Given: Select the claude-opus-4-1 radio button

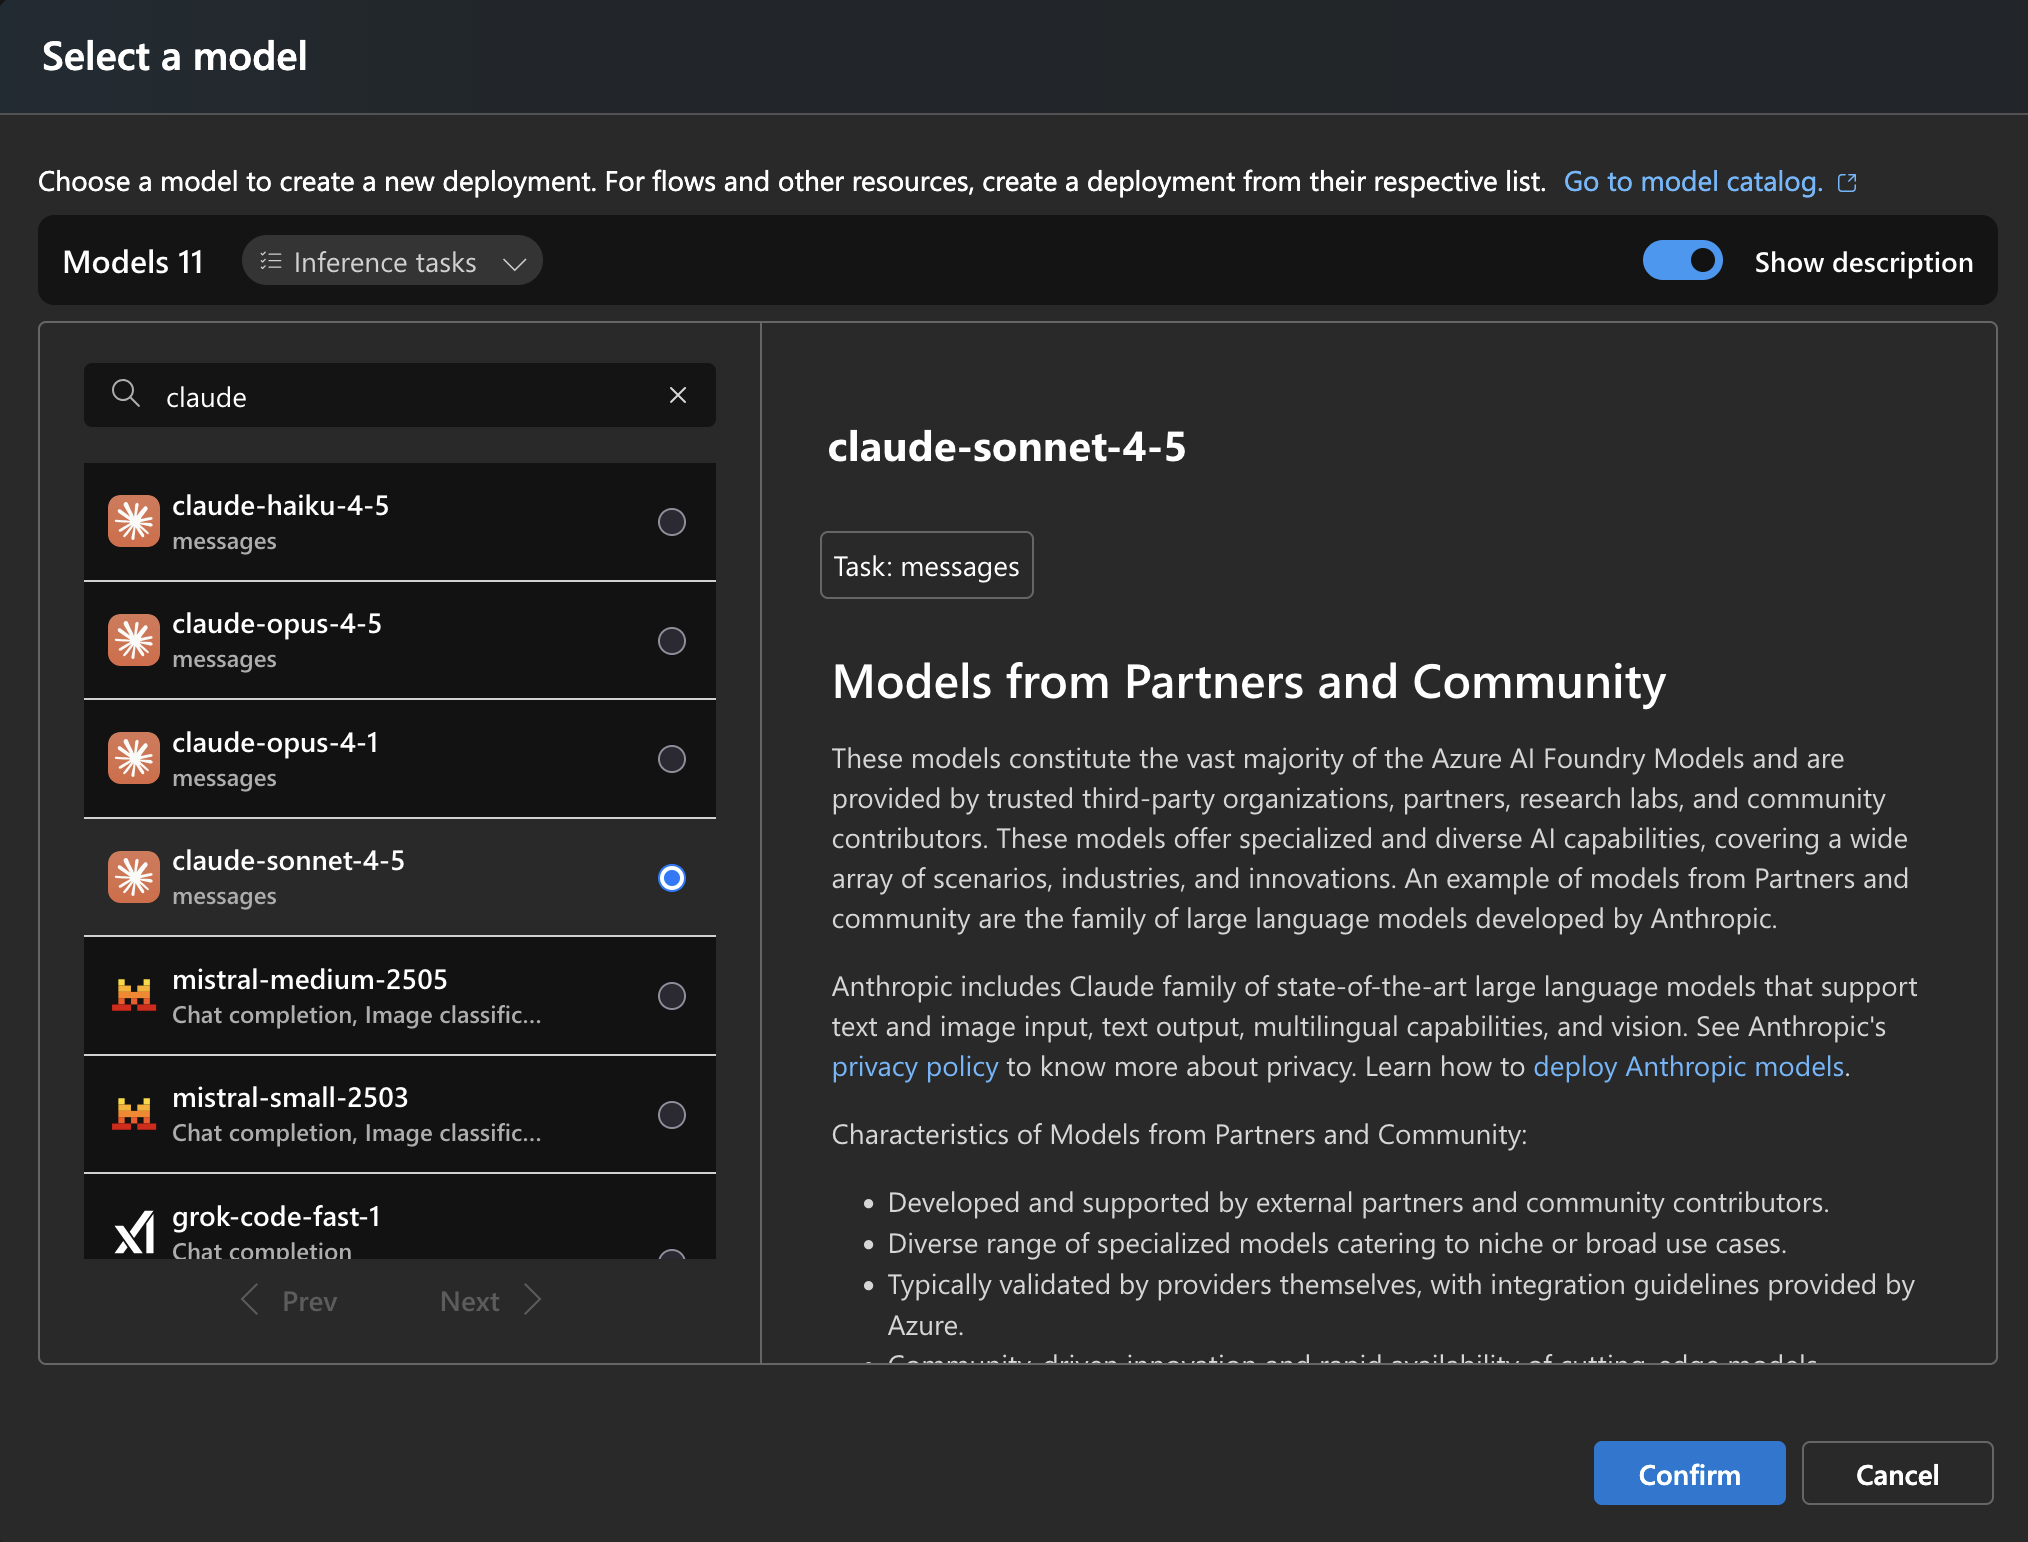Looking at the screenshot, I should [671, 758].
